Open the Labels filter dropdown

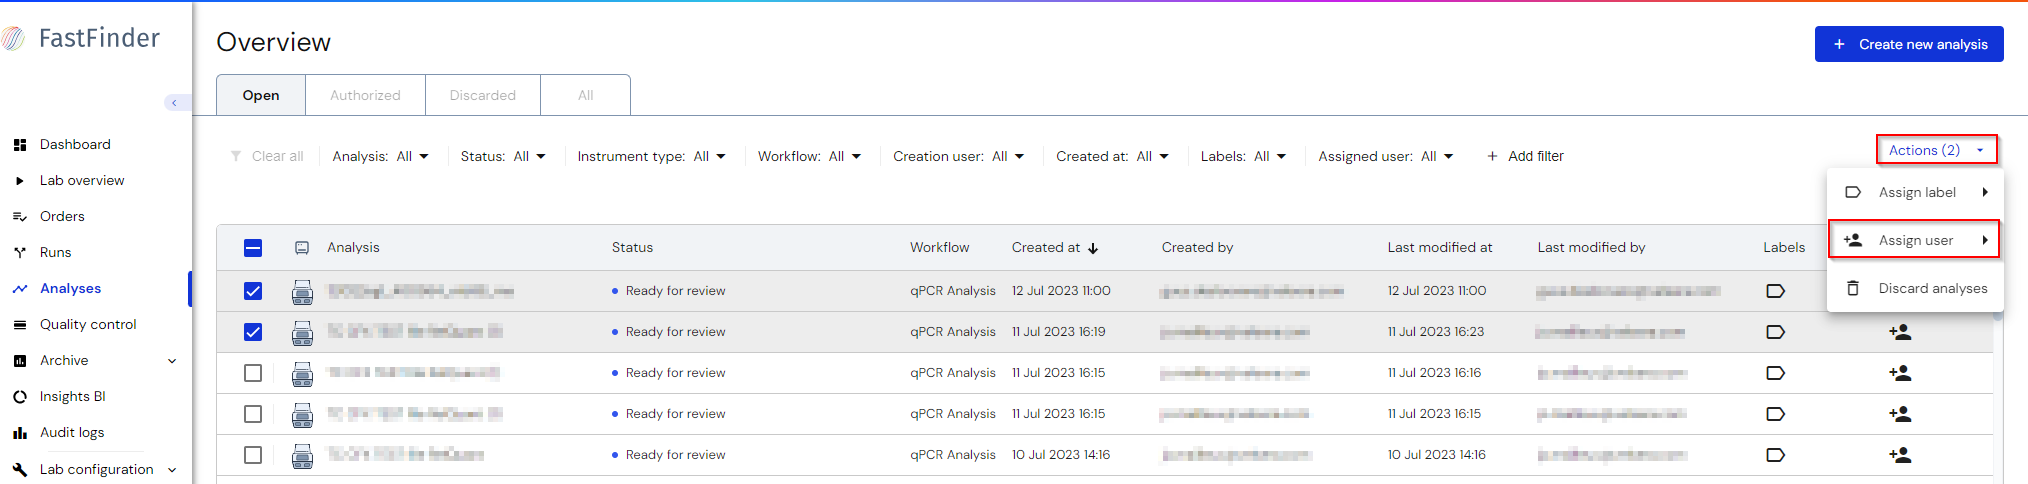point(1244,156)
